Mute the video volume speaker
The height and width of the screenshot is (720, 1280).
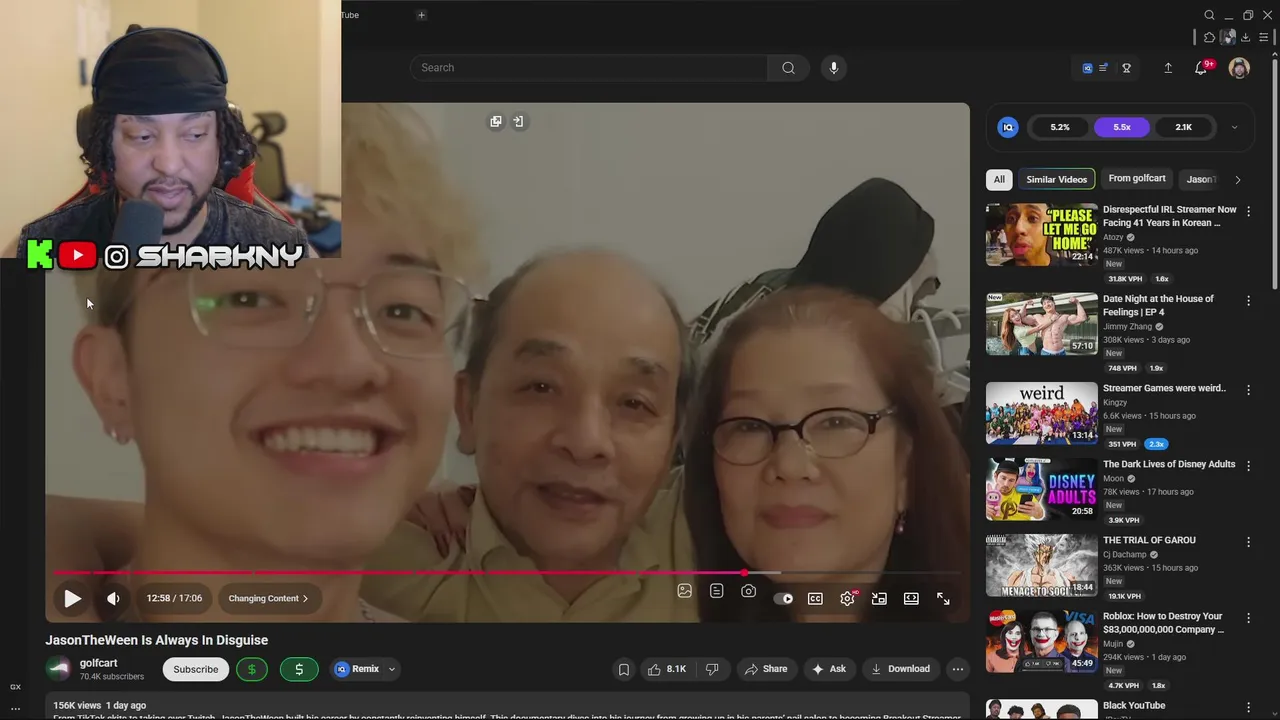[x=113, y=598]
